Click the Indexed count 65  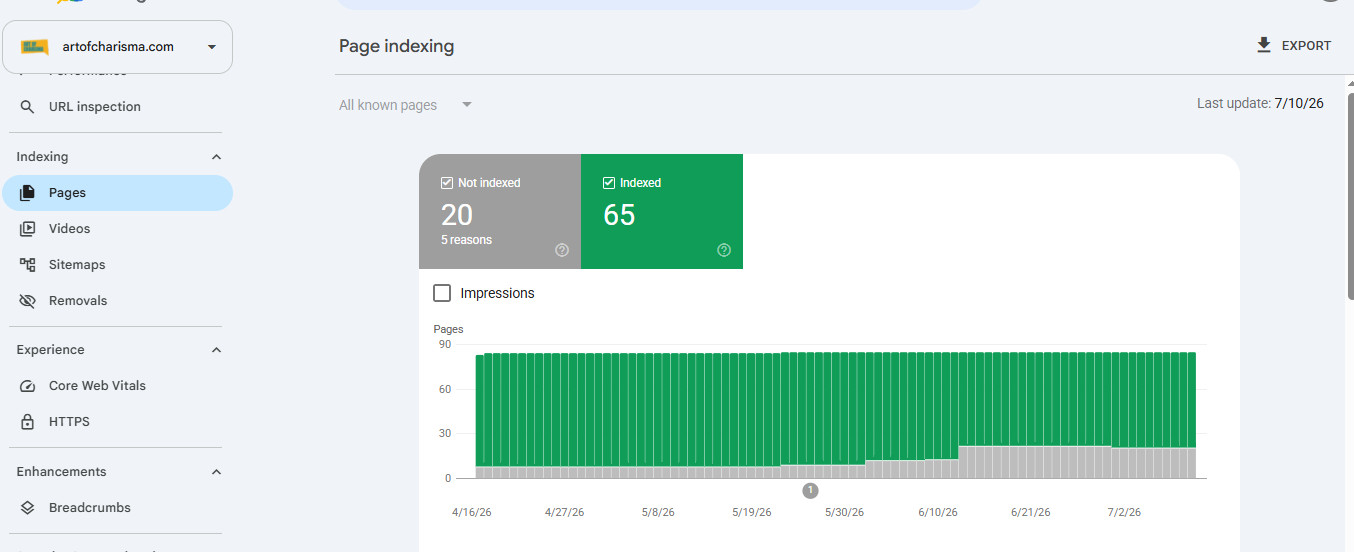click(x=619, y=214)
